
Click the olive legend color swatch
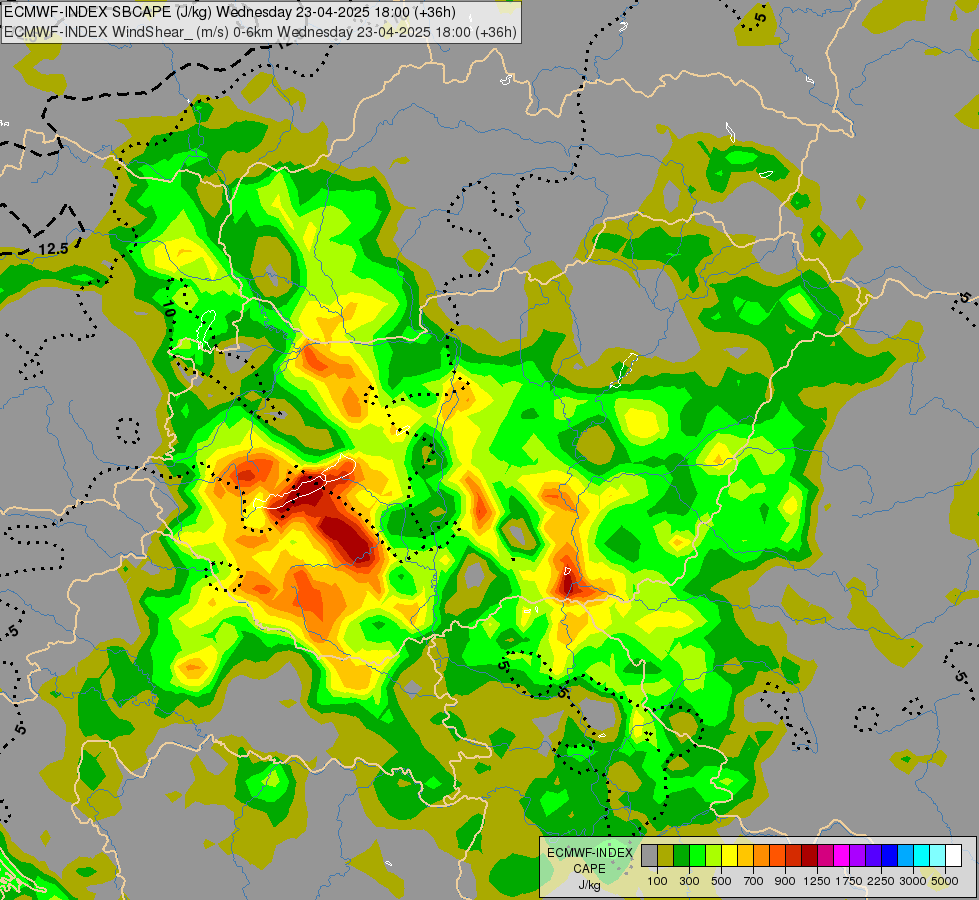click(666, 855)
